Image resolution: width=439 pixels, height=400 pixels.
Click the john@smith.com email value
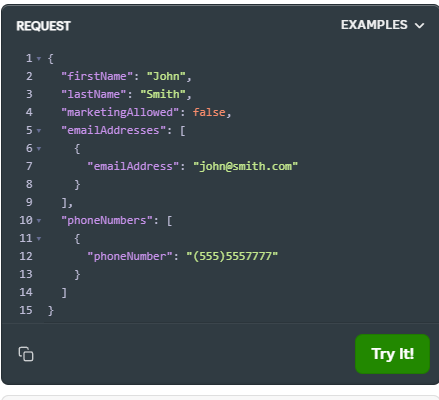click(245, 166)
